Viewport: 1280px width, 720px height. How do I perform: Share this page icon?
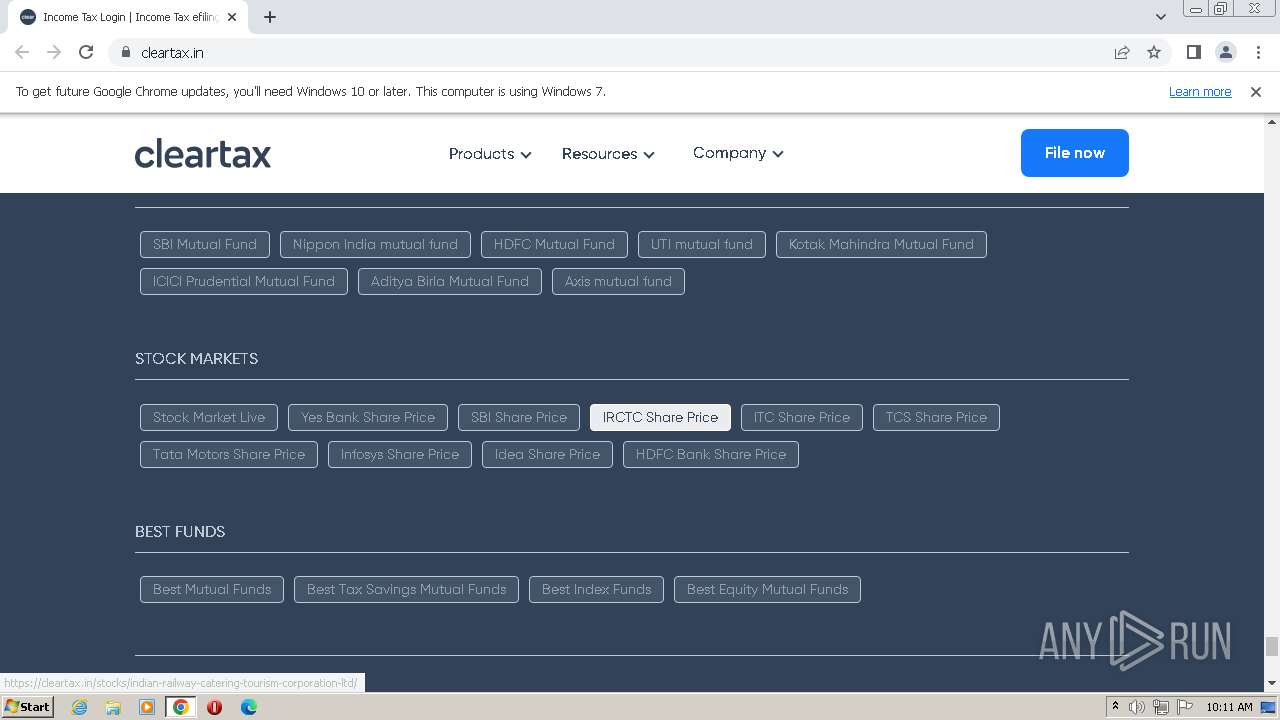[1122, 52]
